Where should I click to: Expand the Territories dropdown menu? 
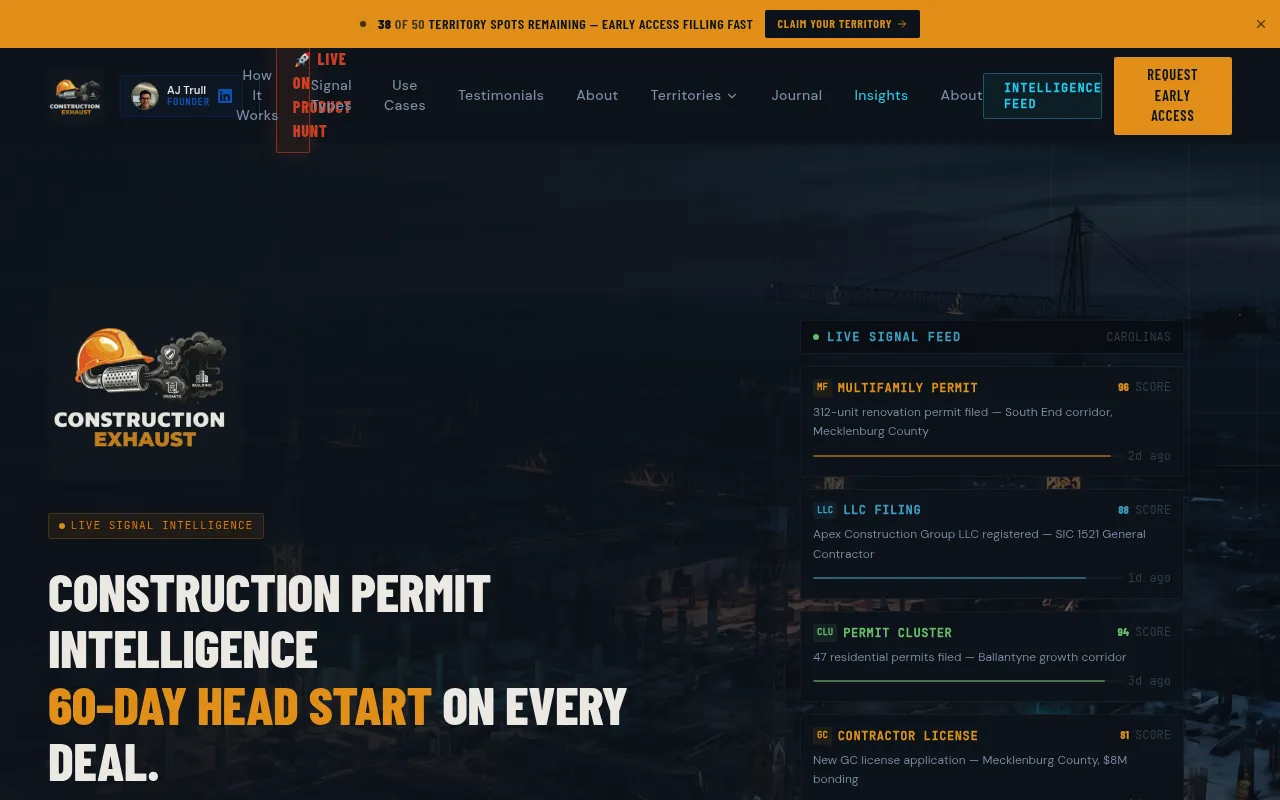694,95
